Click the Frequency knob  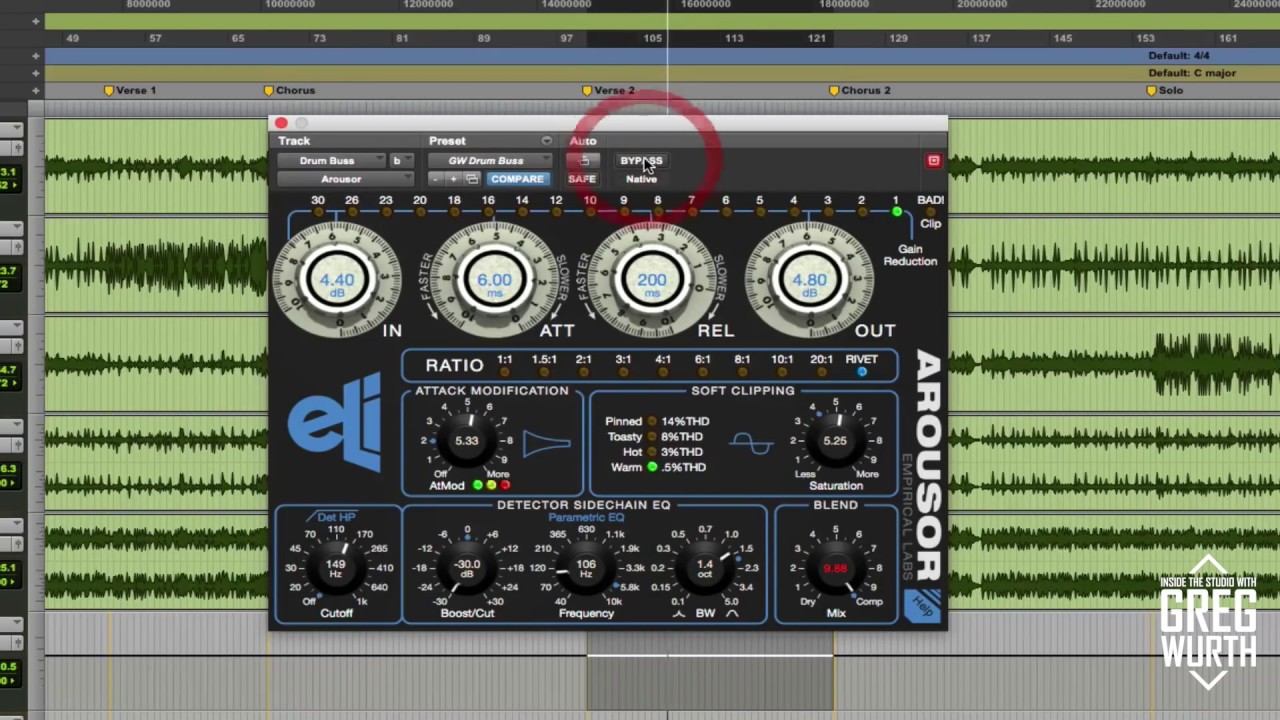pyautogui.click(x=586, y=568)
